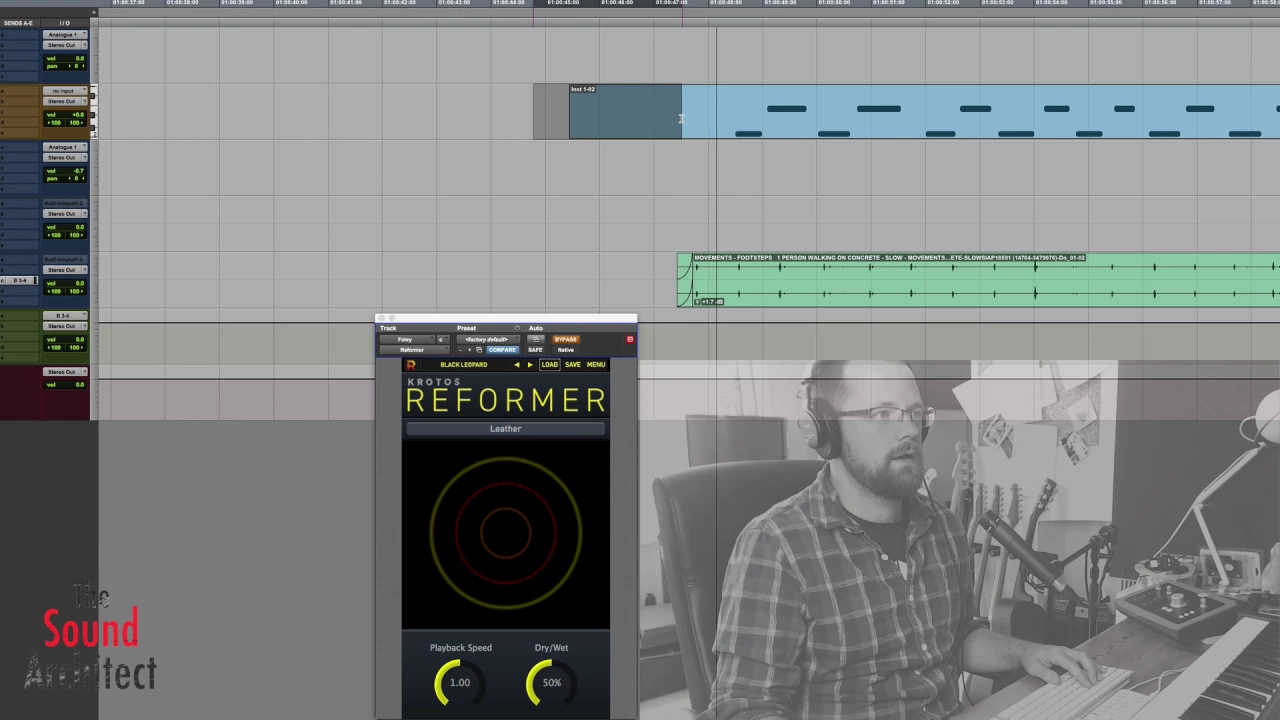Click the BLACK LEOPARD preset name
1280x720 pixels.
[x=464, y=365]
